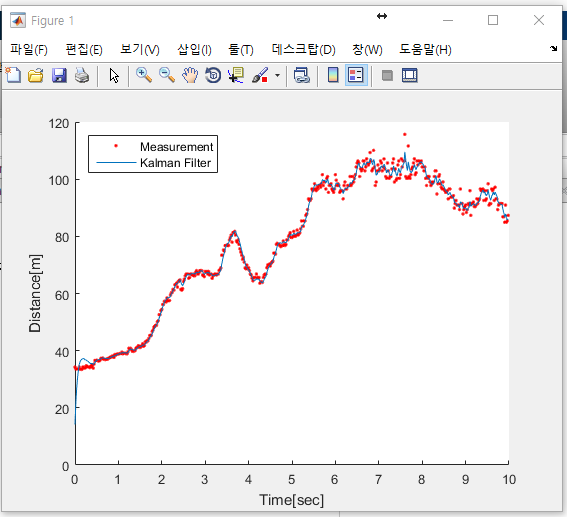Choose the Brush/Select Data tool

coord(260,76)
